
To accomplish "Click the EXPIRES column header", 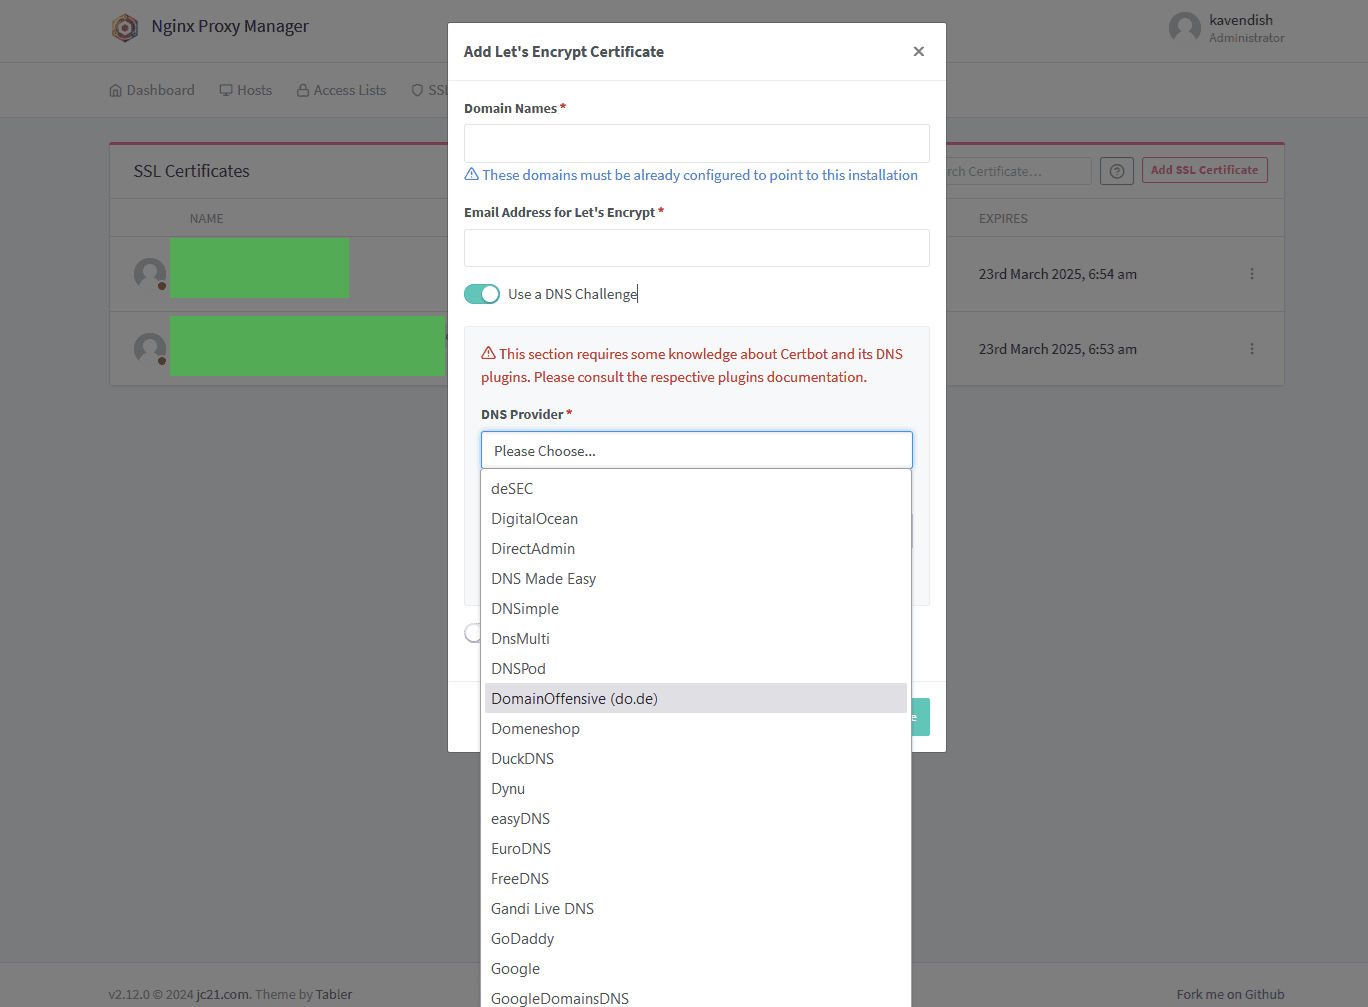I will point(1003,219).
